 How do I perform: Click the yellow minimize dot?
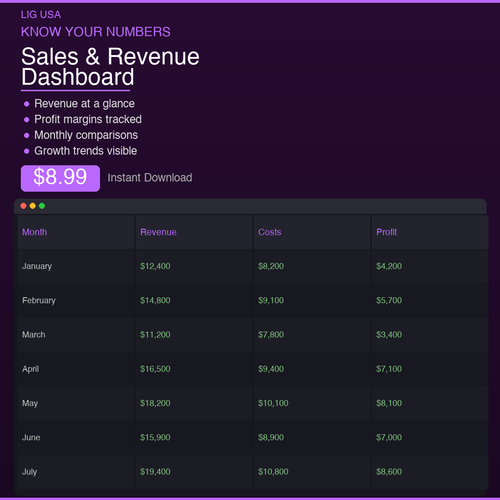[x=33, y=206]
